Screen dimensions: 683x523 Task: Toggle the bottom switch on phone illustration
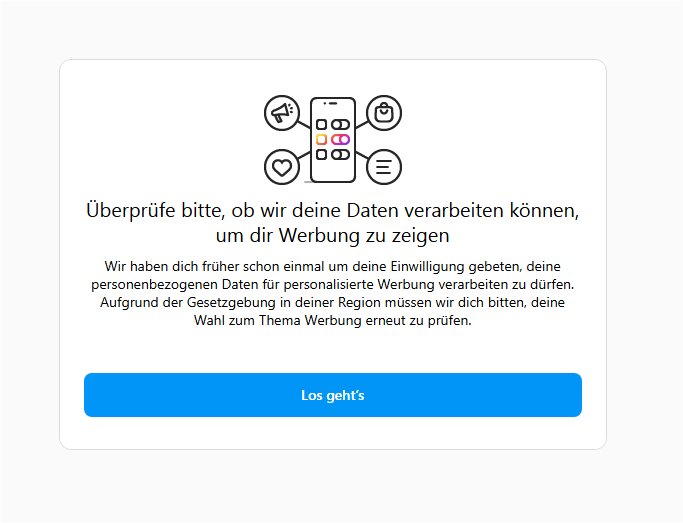point(340,154)
